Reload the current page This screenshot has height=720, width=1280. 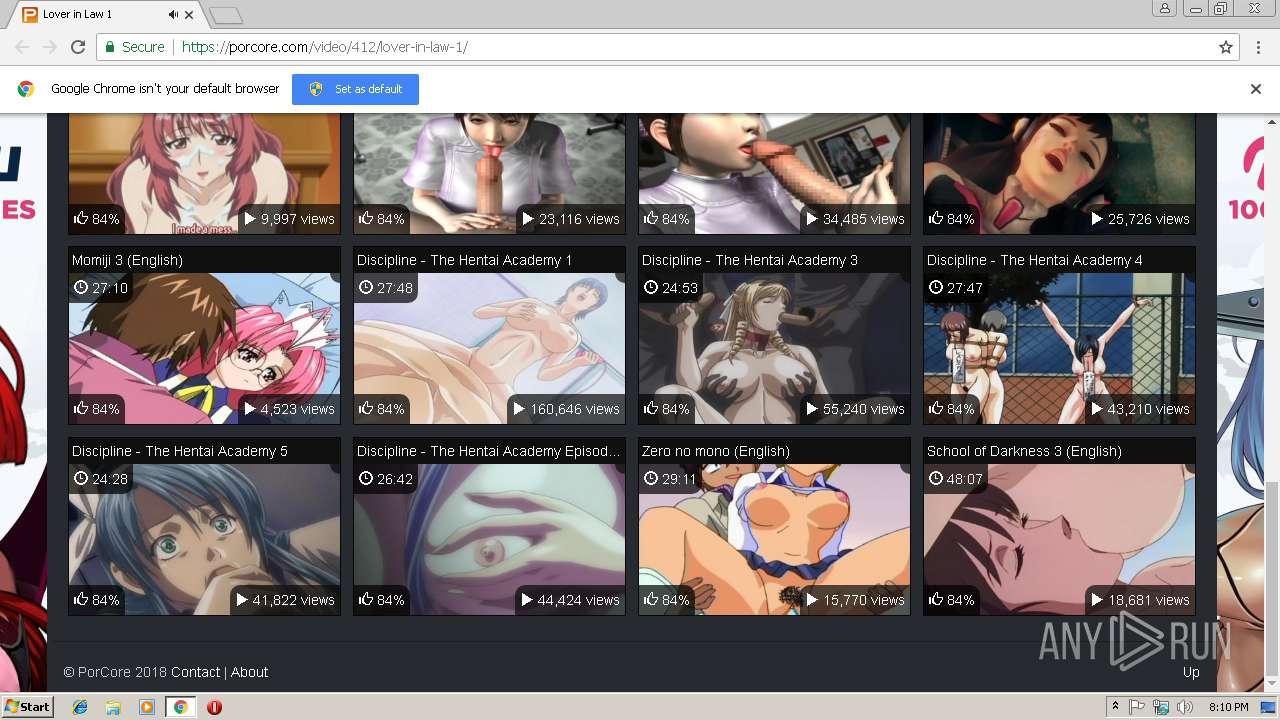pyautogui.click(x=78, y=47)
